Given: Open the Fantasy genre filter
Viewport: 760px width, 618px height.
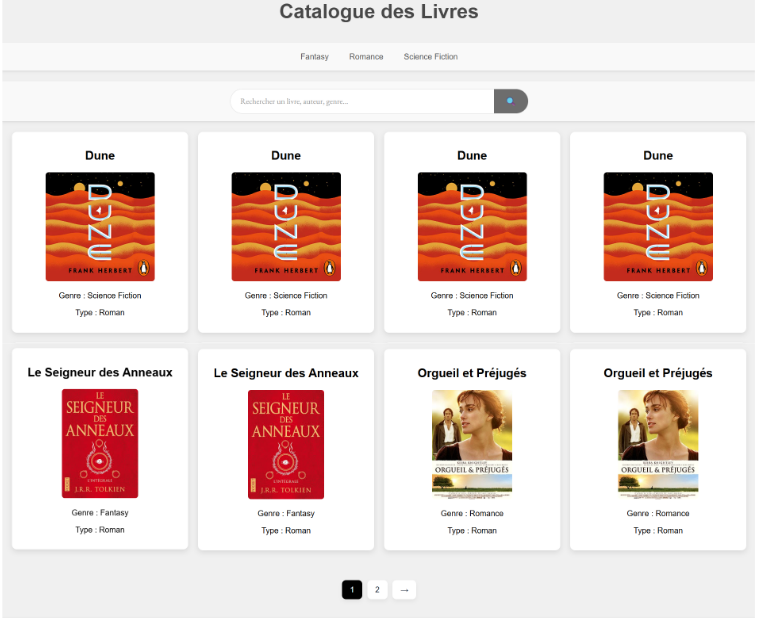Looking at the screenshot, I should (314, 57).
